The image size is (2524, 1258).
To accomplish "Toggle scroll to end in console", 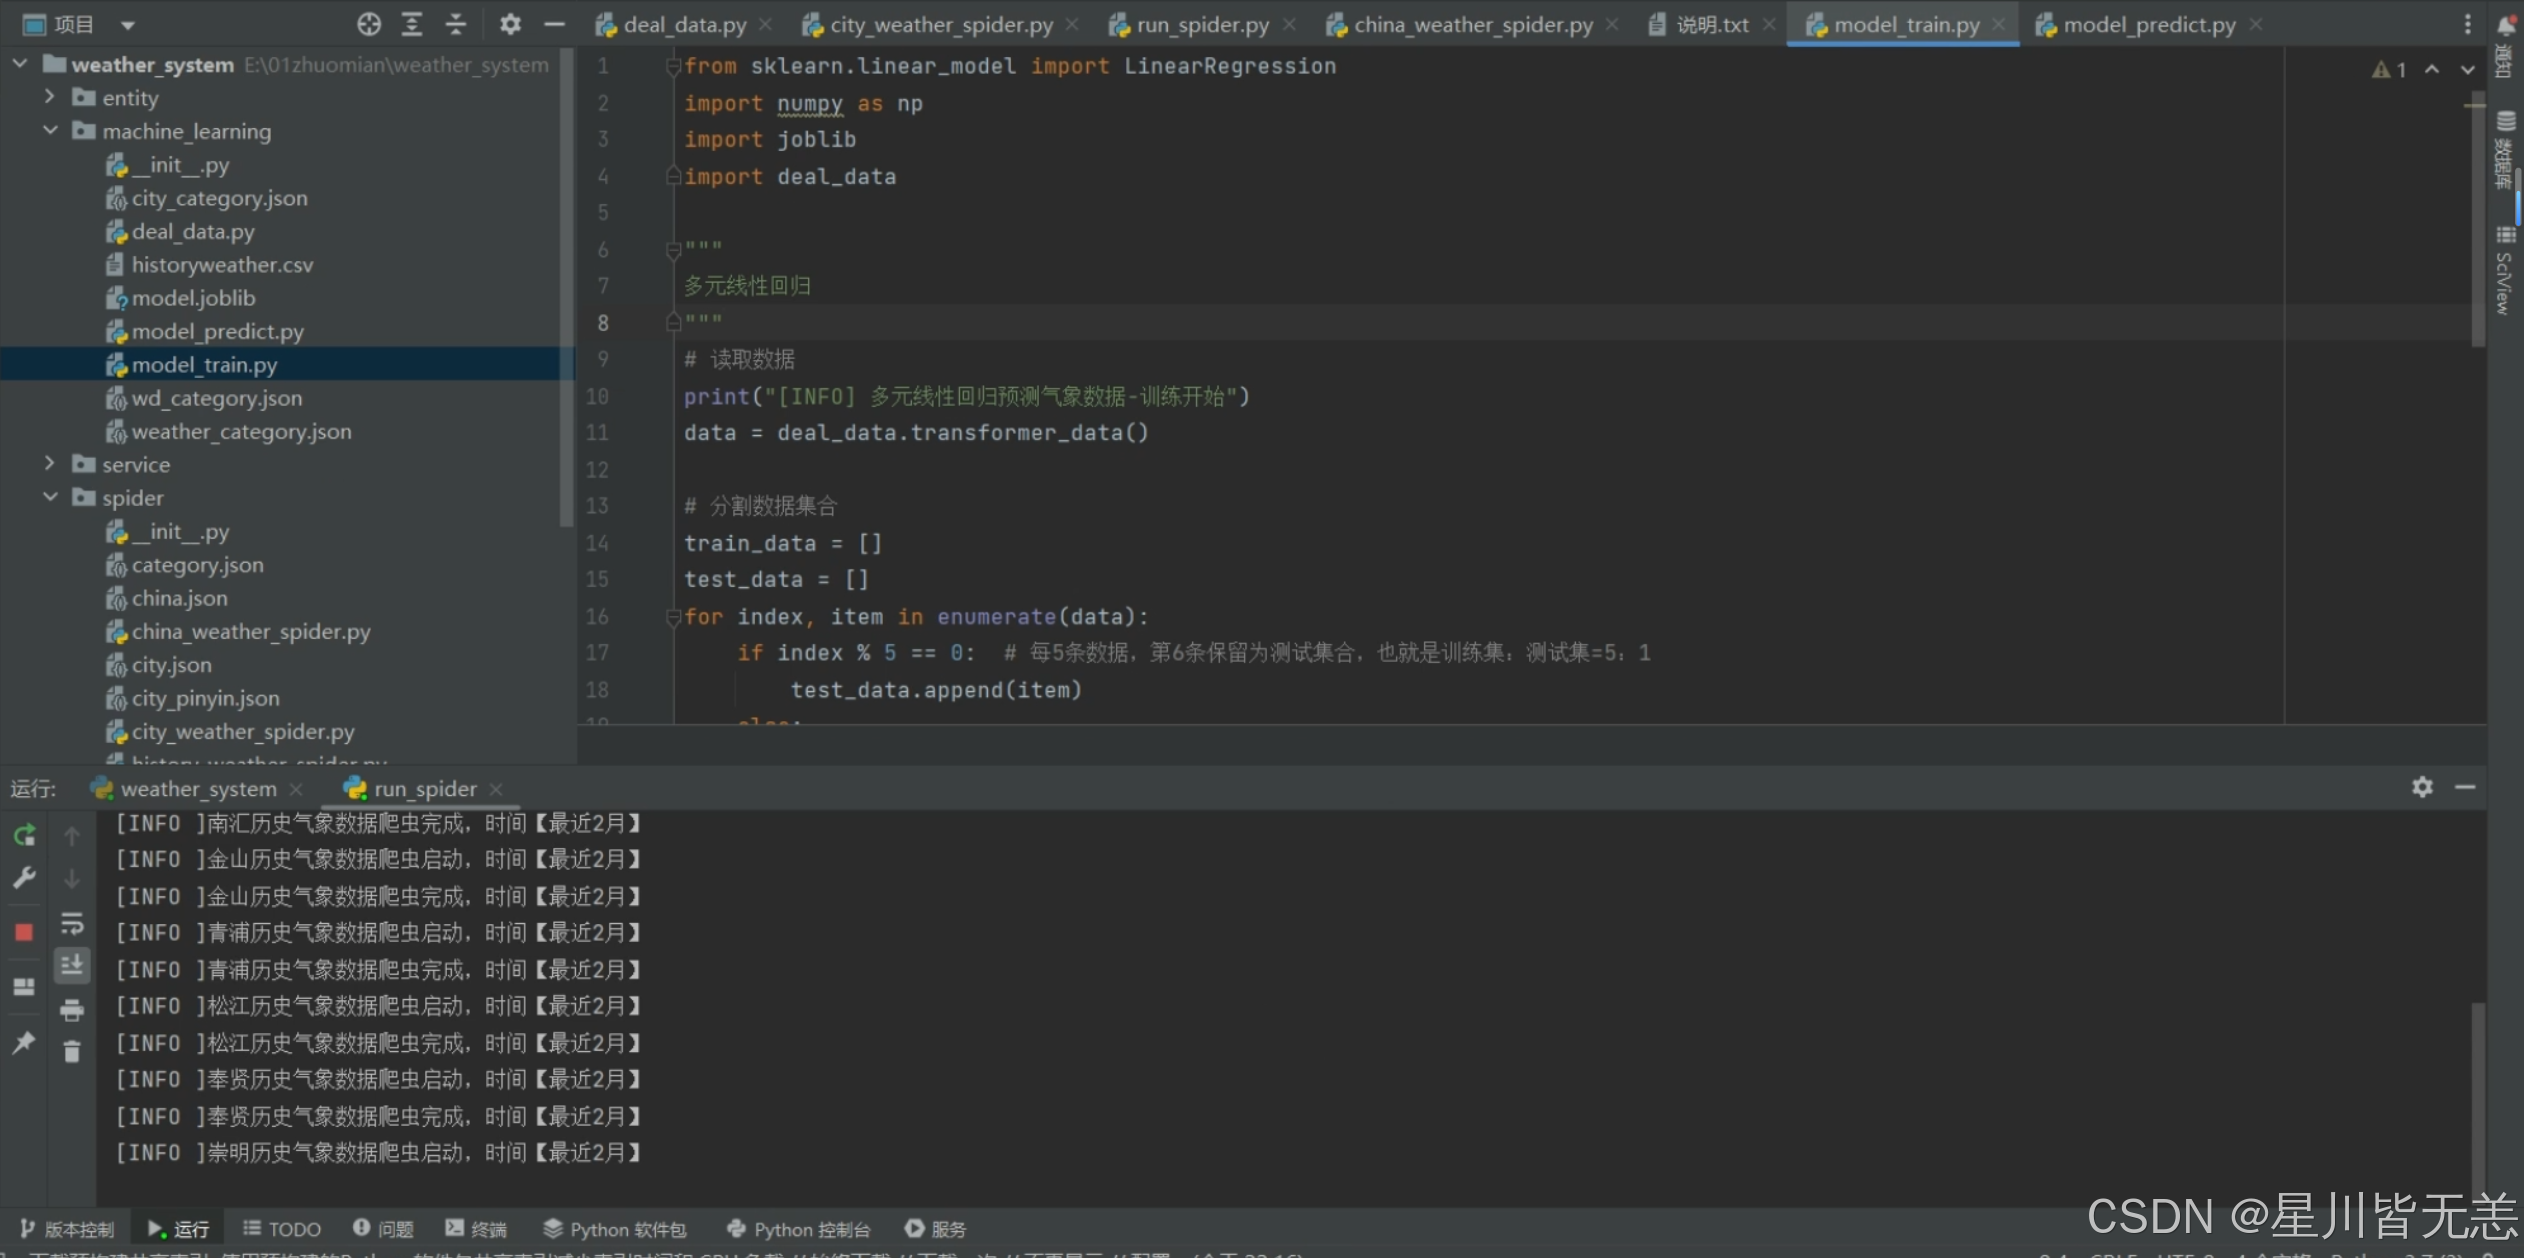I will (x=72, y=965).
